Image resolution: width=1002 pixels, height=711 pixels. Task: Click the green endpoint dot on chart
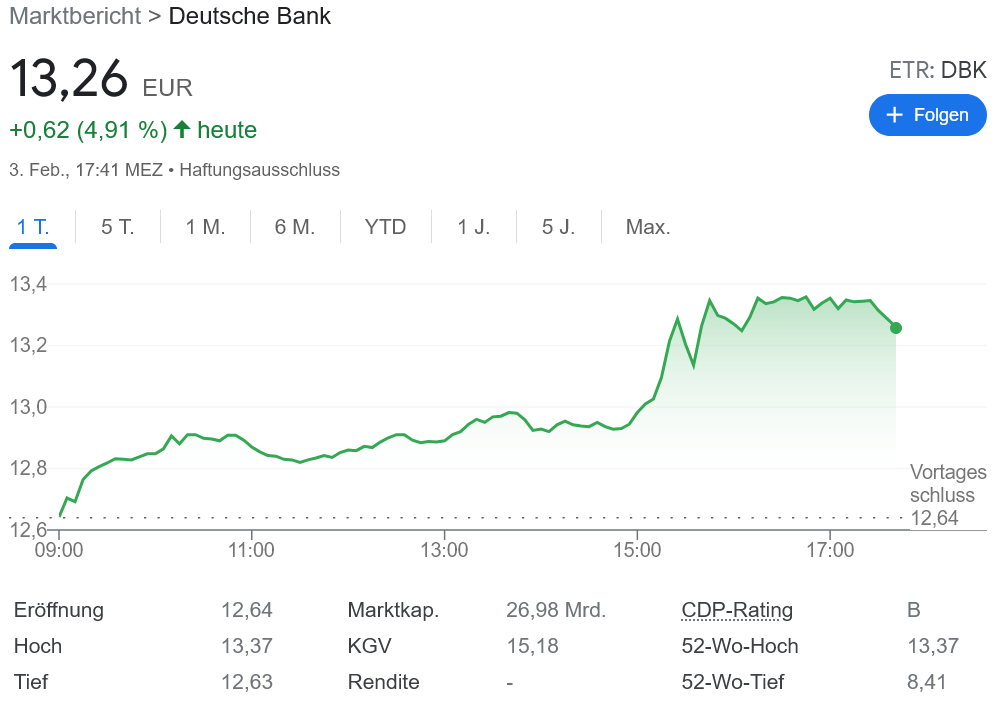(x=895, y=328)
